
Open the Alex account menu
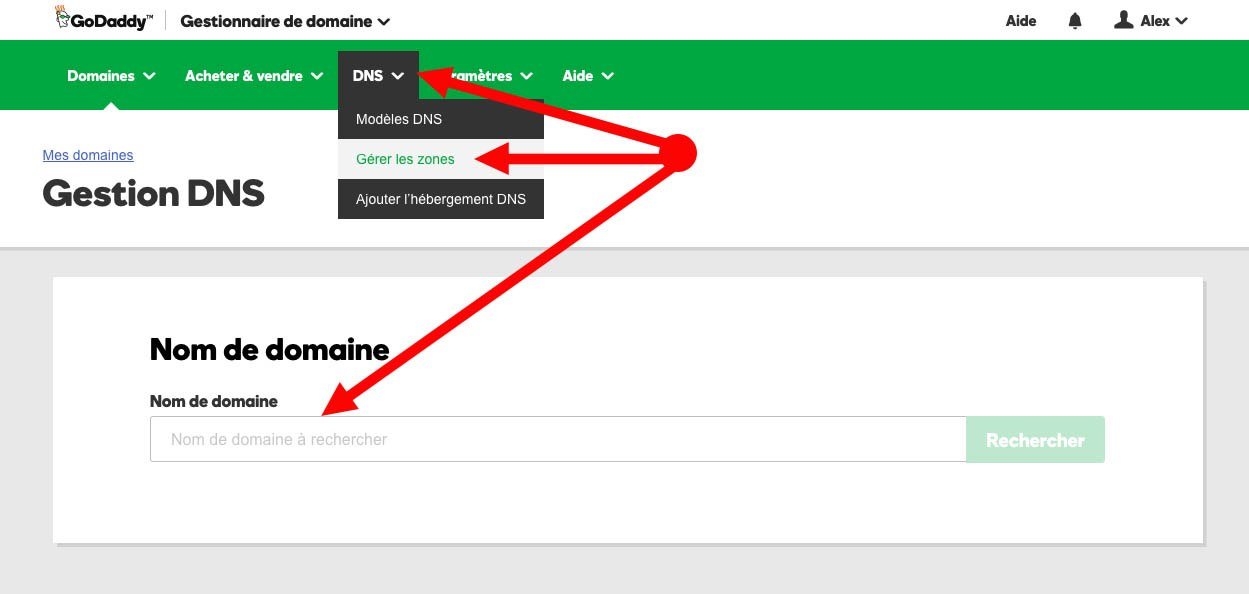click(1151, 21)
